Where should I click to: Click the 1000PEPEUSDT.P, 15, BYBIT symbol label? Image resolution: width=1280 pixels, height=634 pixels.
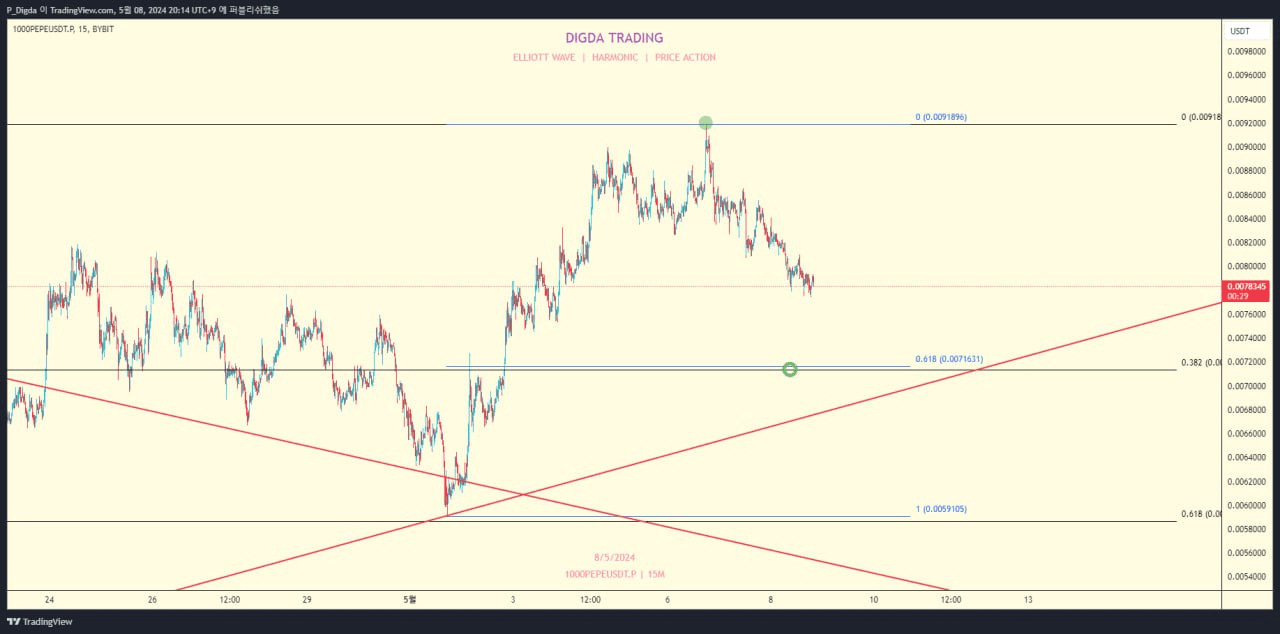(x=63, y=29)
